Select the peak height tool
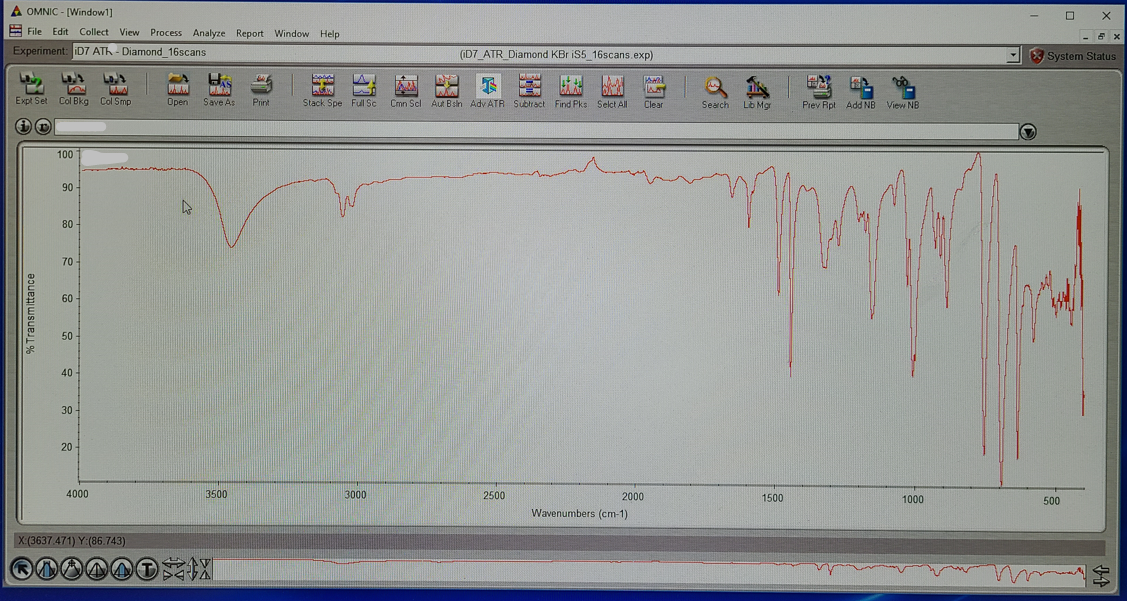Screen dimensions: 1127x601 [96, 570]
